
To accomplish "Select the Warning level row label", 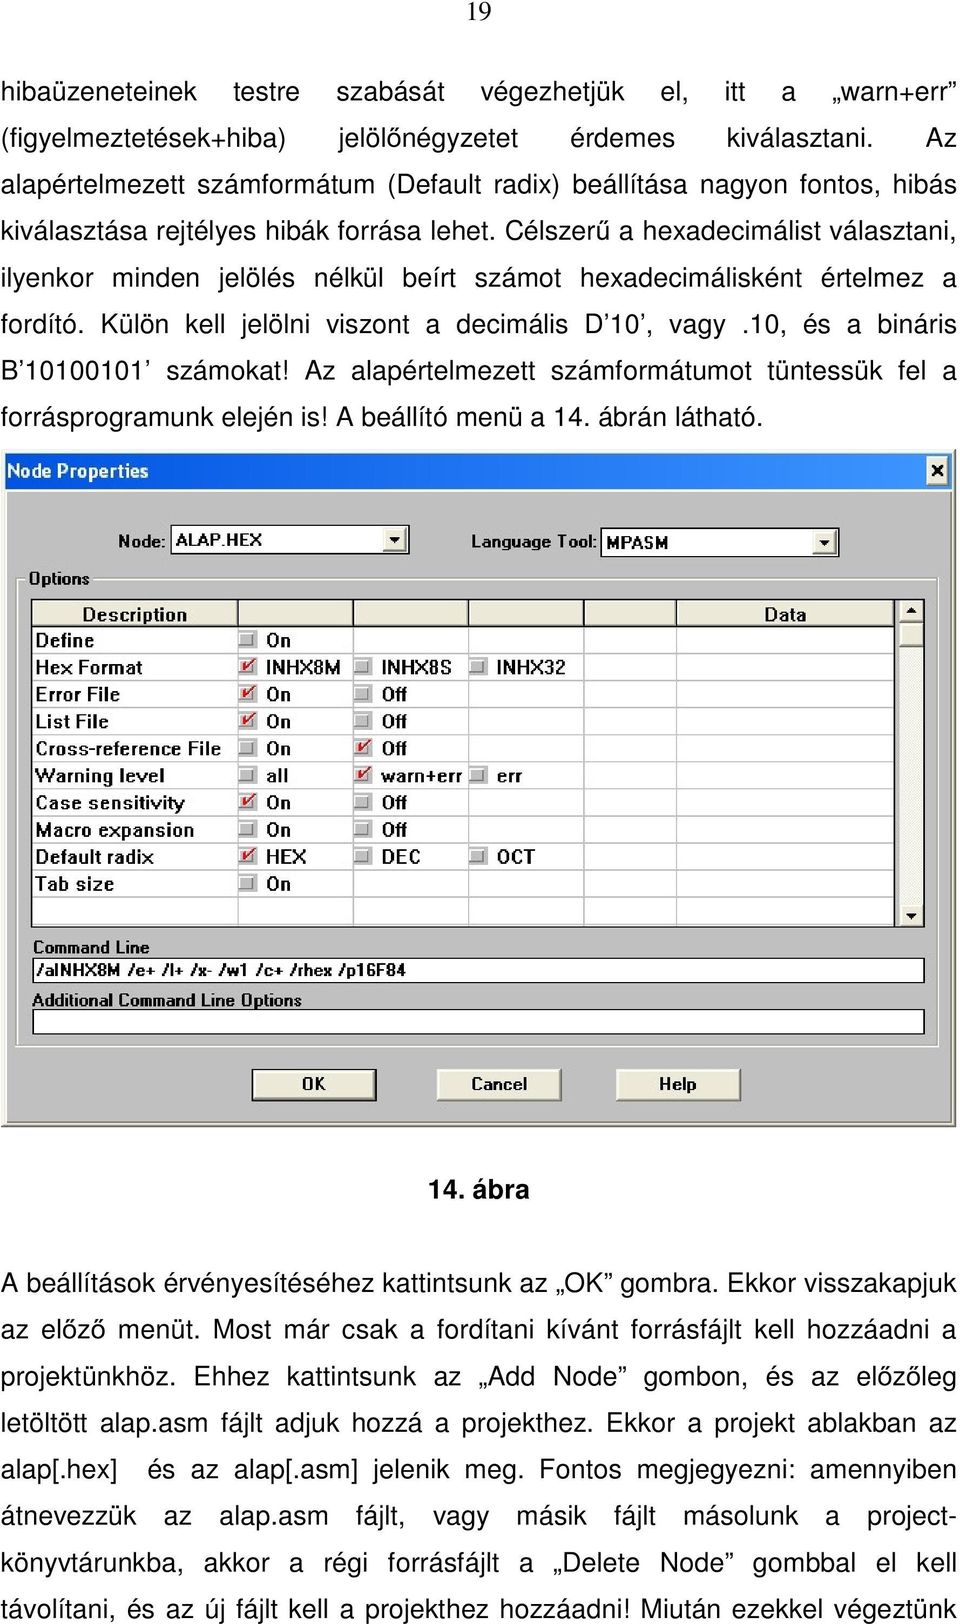I will tap(100, 775).
